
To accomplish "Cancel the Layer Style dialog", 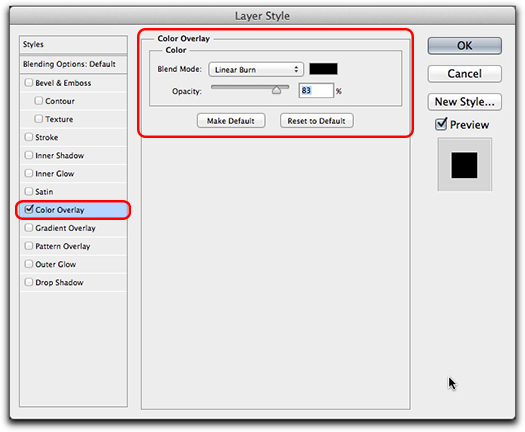I will (x=464, y=74).
